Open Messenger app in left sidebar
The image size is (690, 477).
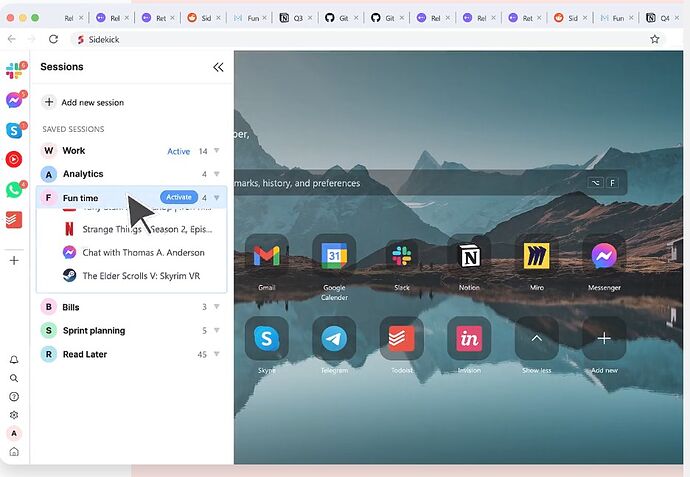14,100
